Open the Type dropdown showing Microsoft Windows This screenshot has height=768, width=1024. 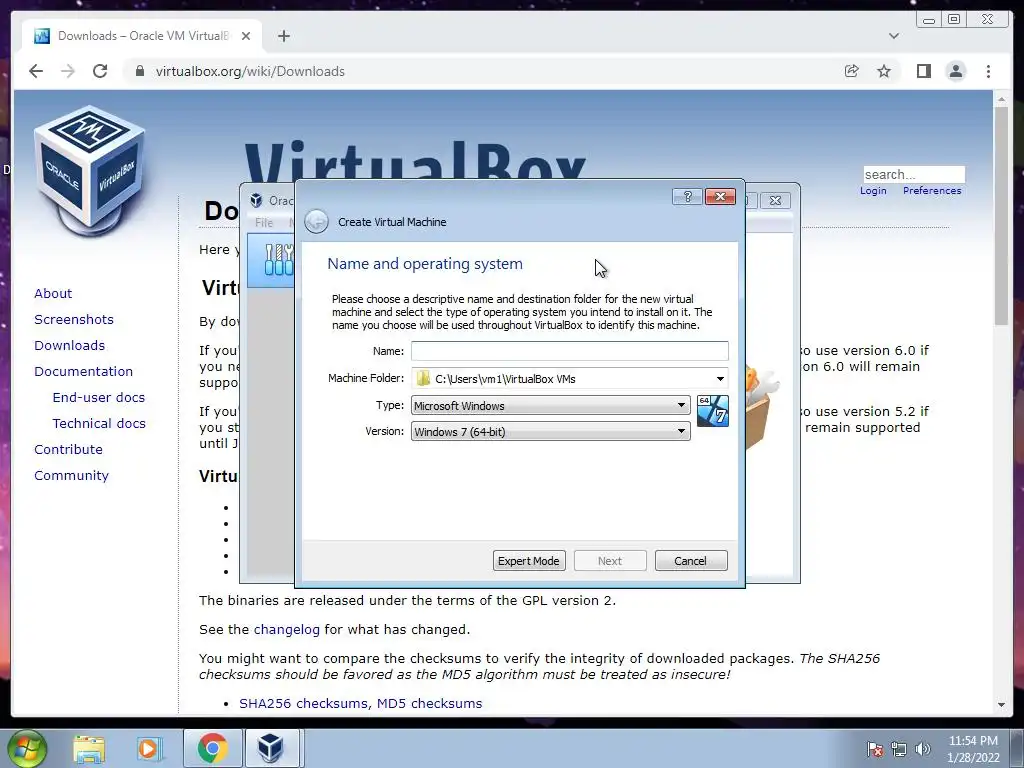551,406
